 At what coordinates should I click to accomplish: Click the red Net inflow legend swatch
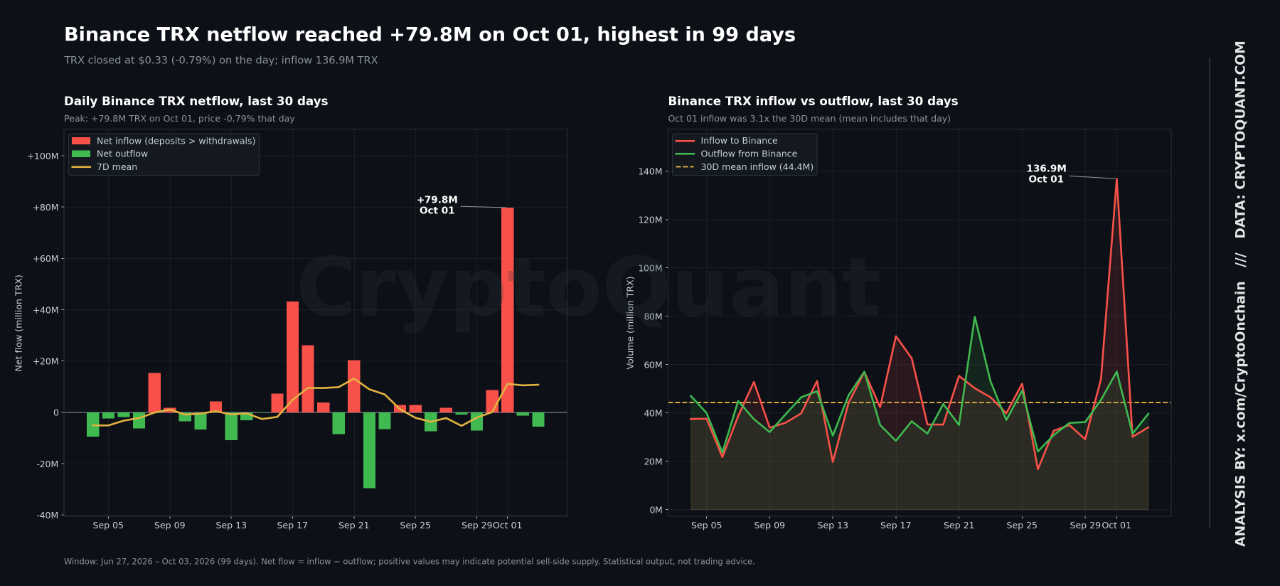point(82,141)
